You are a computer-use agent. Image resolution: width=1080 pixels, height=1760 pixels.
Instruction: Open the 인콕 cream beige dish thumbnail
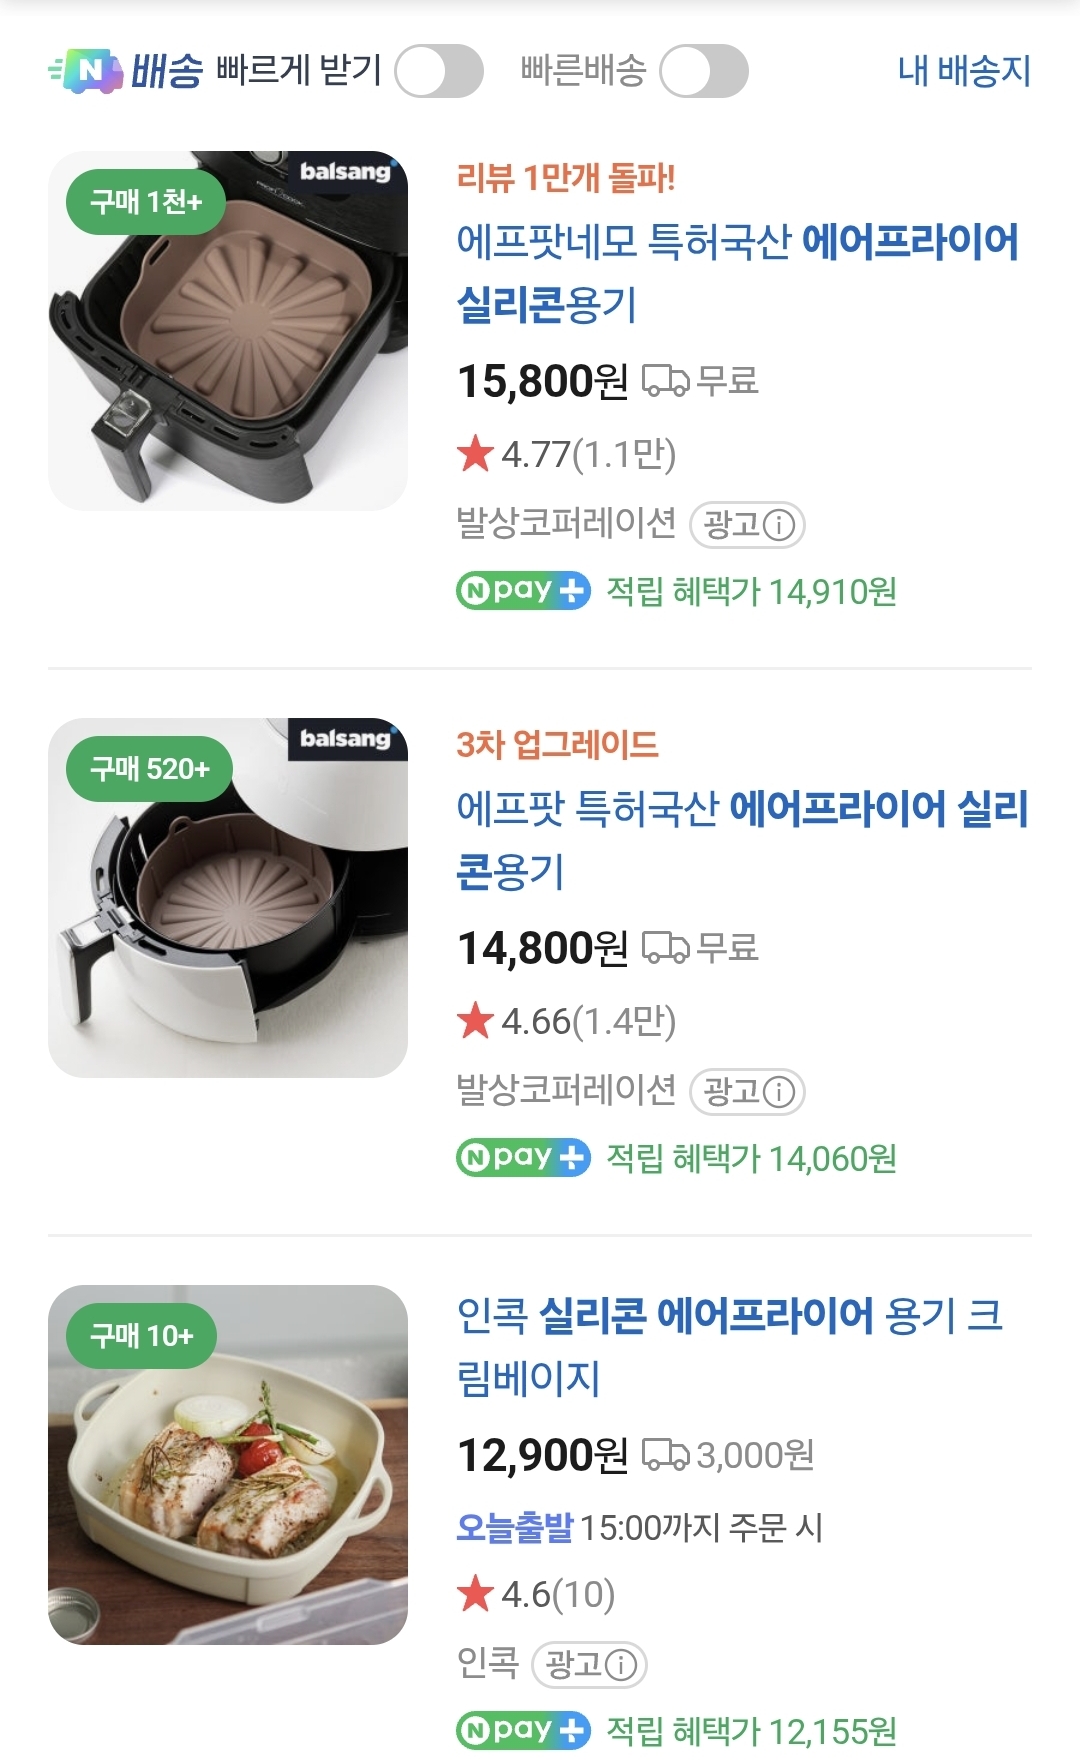(x=228, y=1465)
